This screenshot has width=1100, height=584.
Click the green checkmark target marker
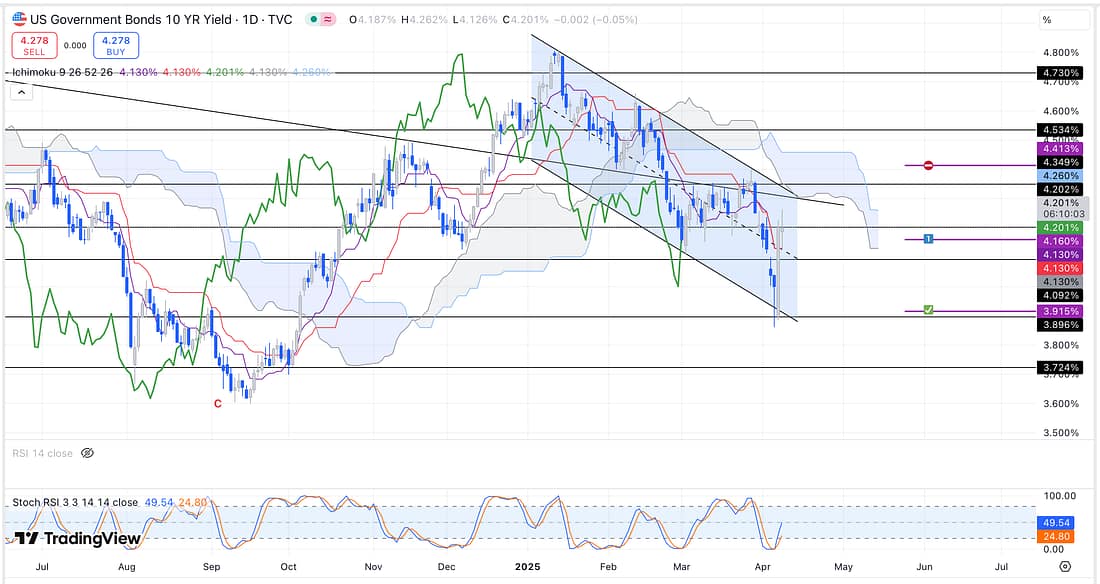click(x=929, y=311)
